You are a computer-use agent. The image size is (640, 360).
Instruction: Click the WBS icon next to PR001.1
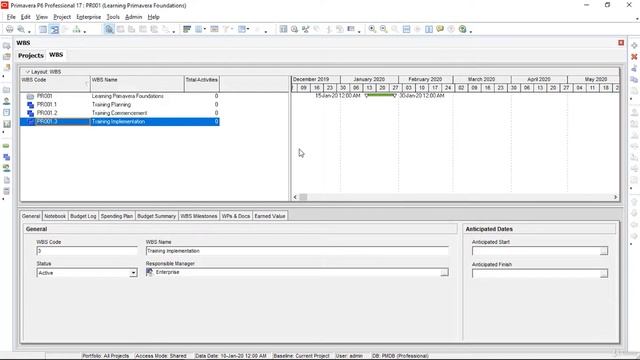pyautogui.click(x=30, y=105)
